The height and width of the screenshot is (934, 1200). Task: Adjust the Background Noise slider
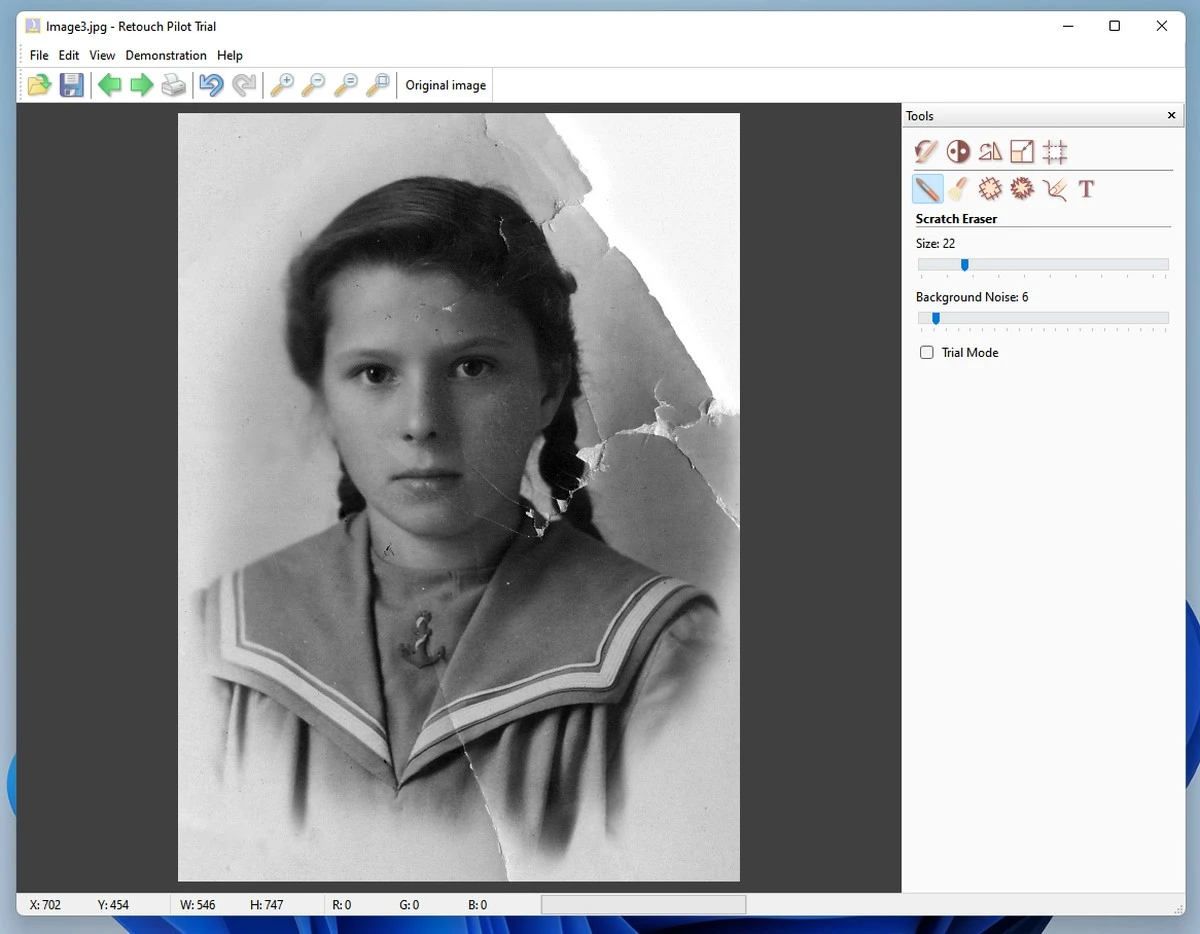(x=935, y=318)
